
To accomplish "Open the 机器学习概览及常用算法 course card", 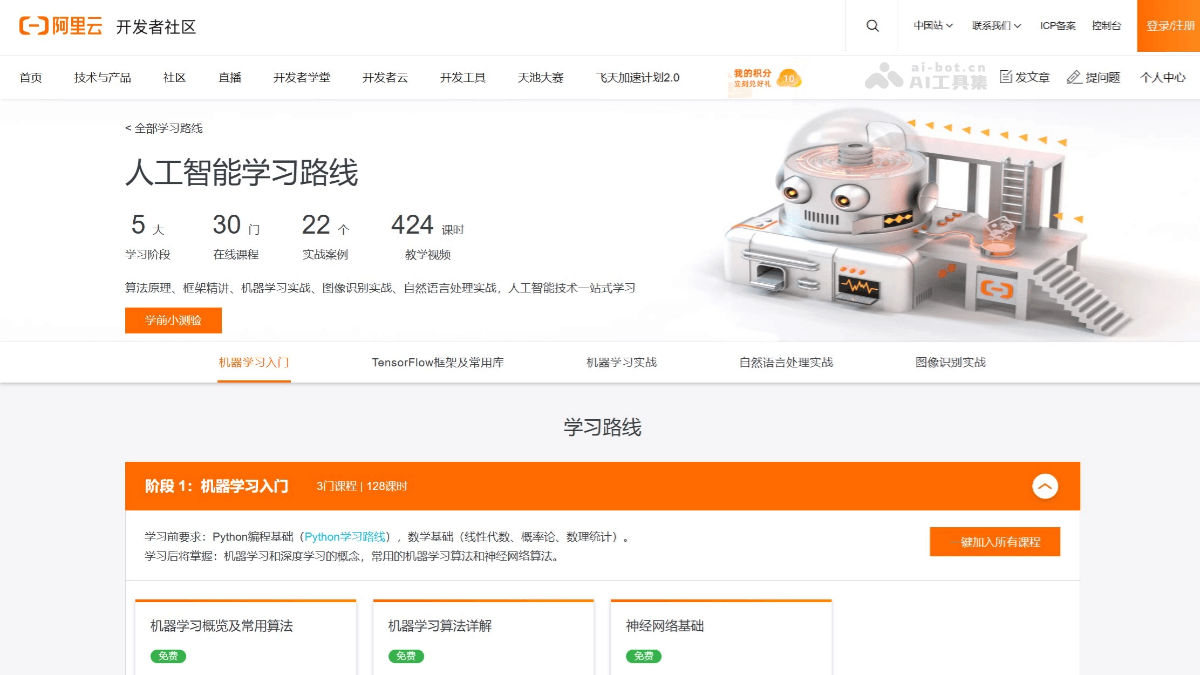I will point(245,626).
